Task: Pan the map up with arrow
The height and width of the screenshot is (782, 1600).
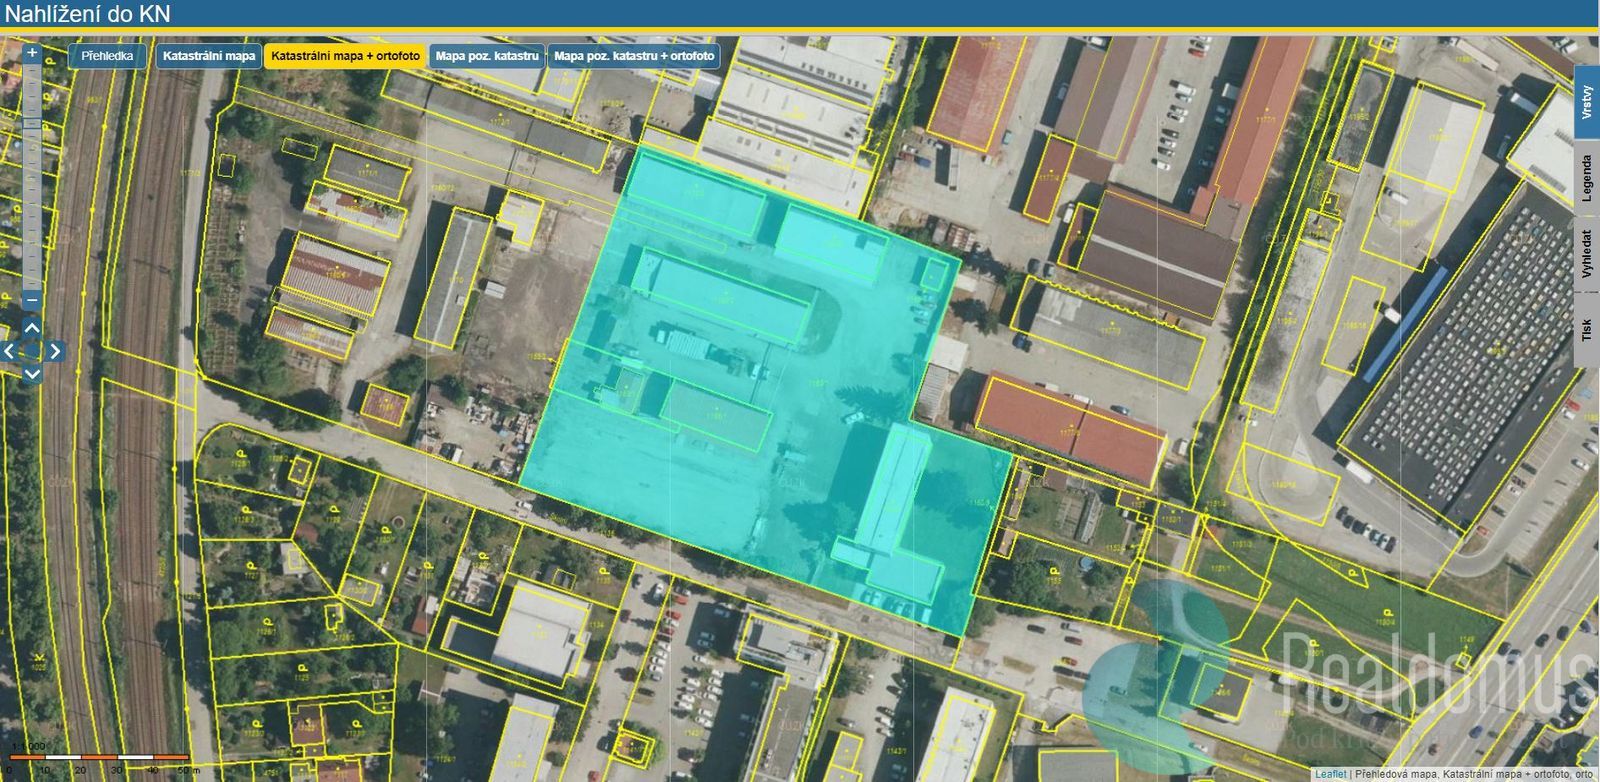Action: [32, 328]
